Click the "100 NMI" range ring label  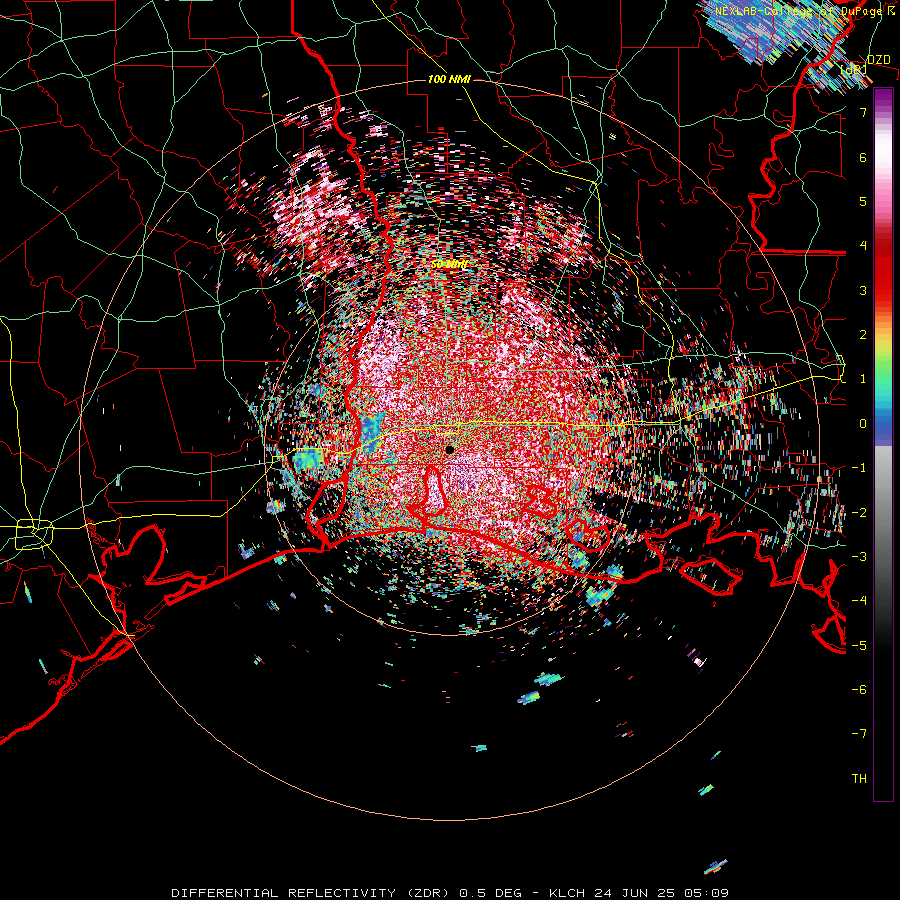[449, 79]
